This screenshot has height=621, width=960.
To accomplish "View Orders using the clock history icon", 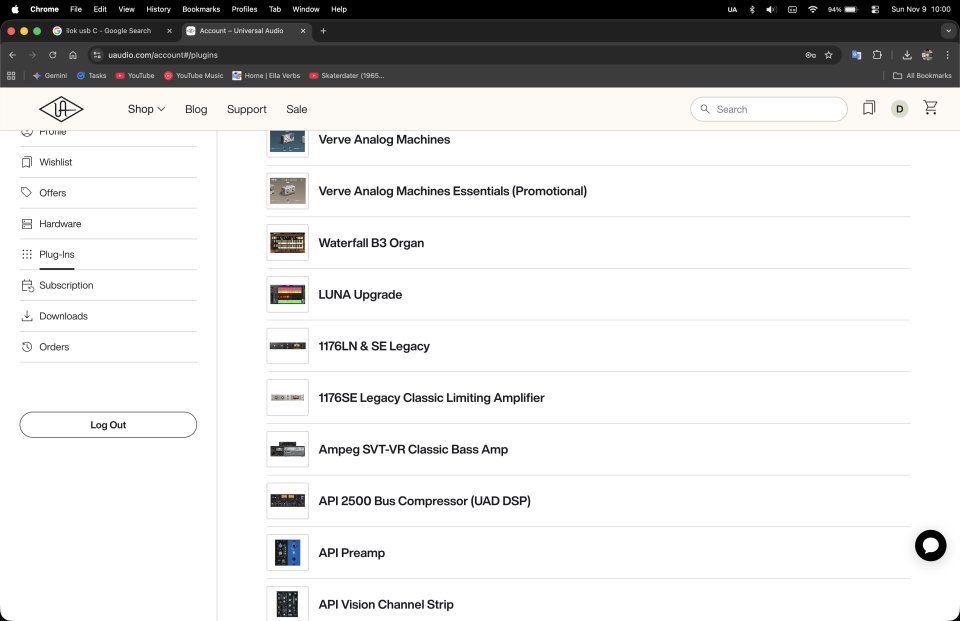I will pos(27,347).
